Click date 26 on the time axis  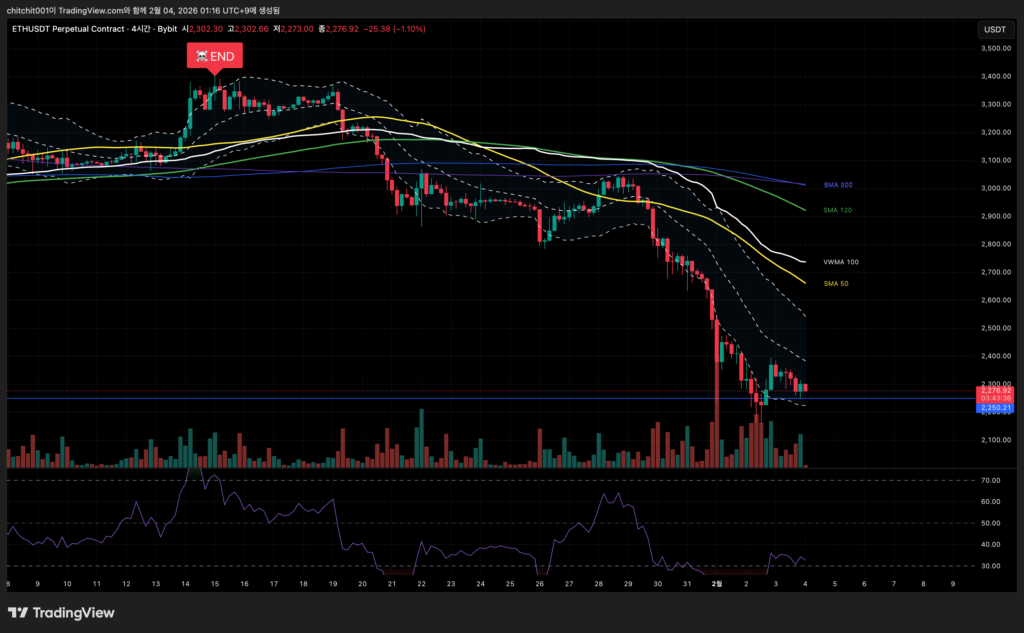[x=539, y=582]
